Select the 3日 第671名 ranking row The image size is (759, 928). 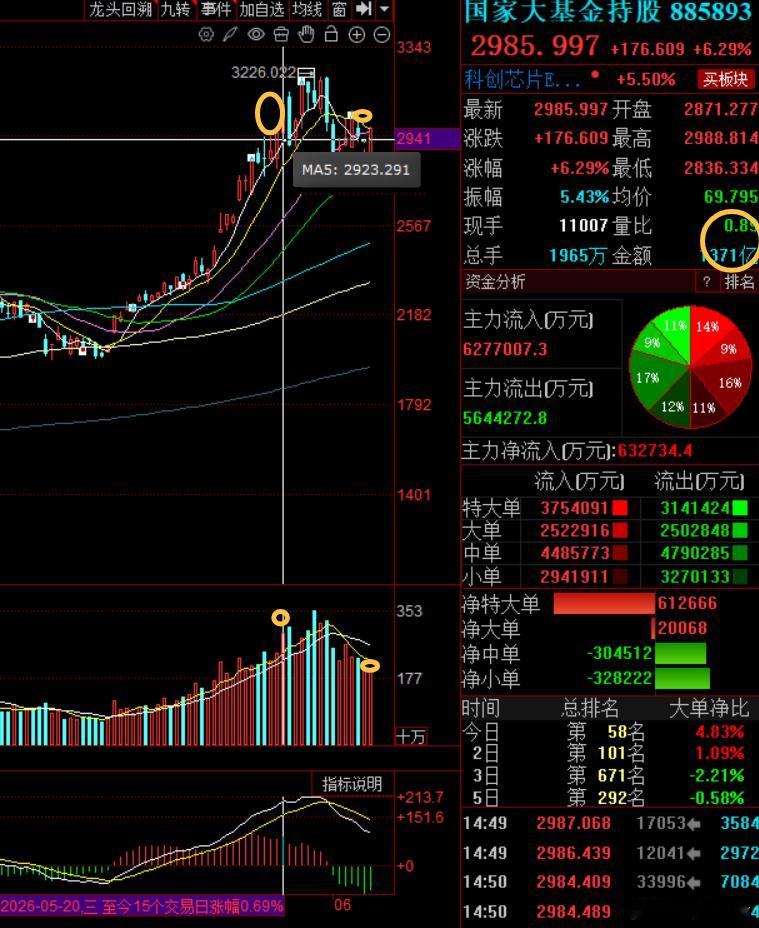pos(610,775)
